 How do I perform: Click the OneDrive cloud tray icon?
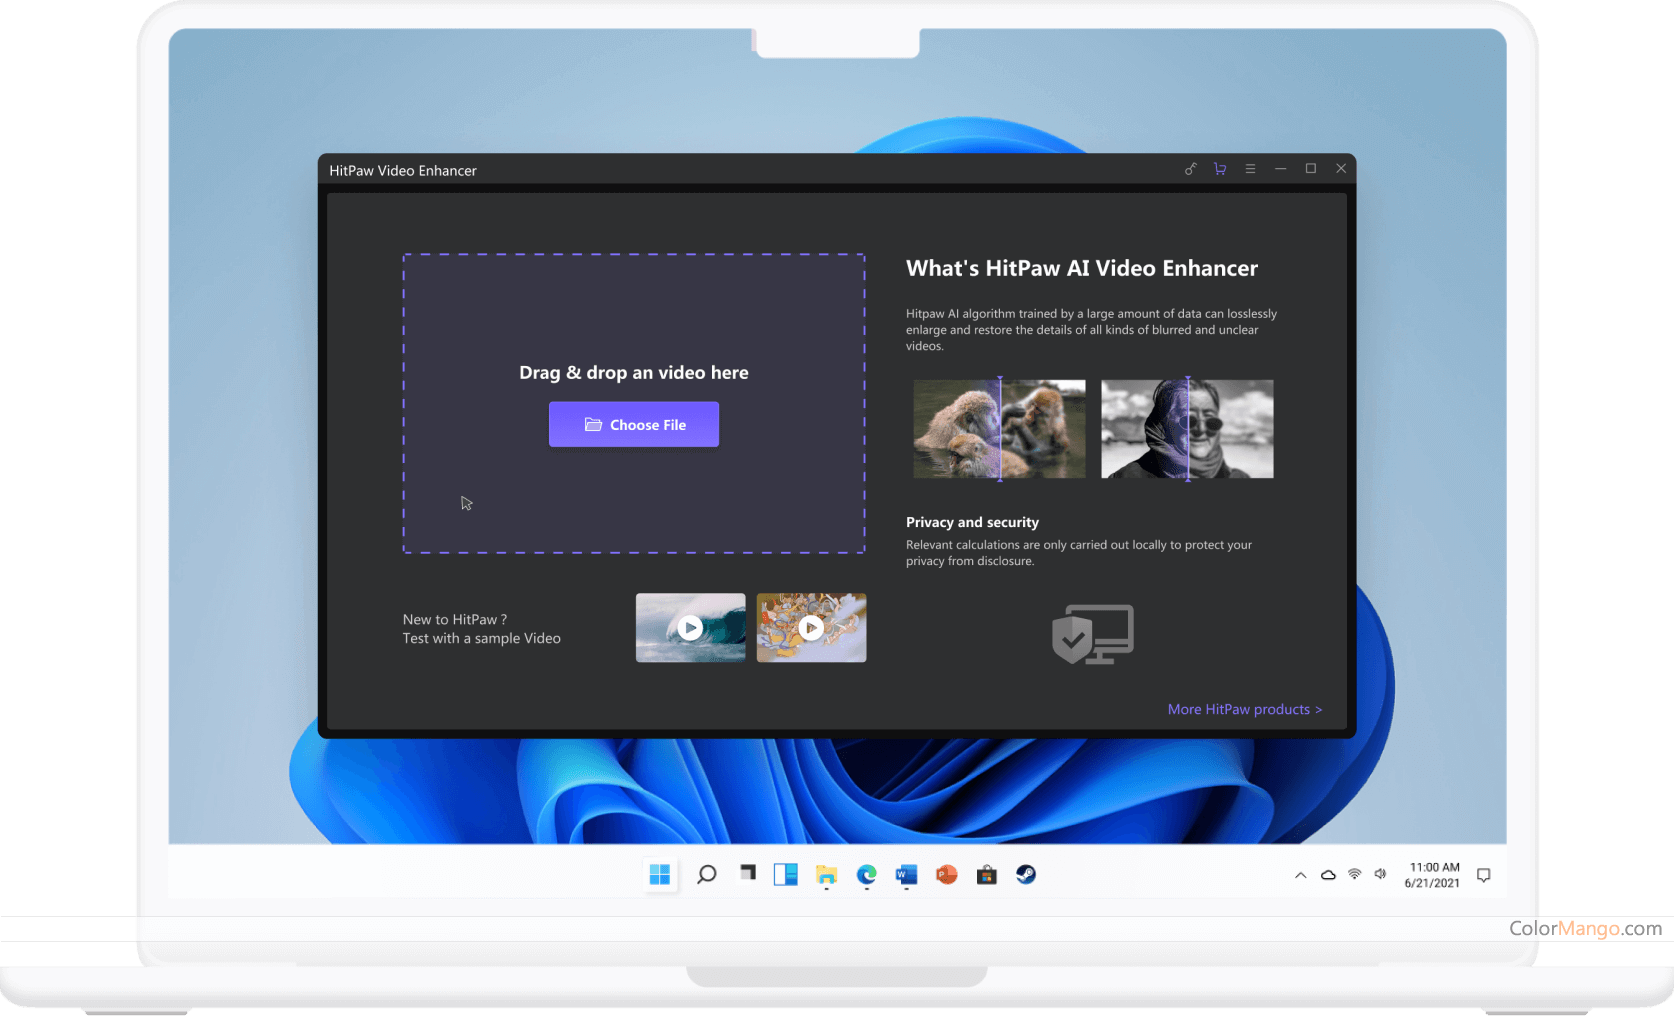click(1328, 875)
